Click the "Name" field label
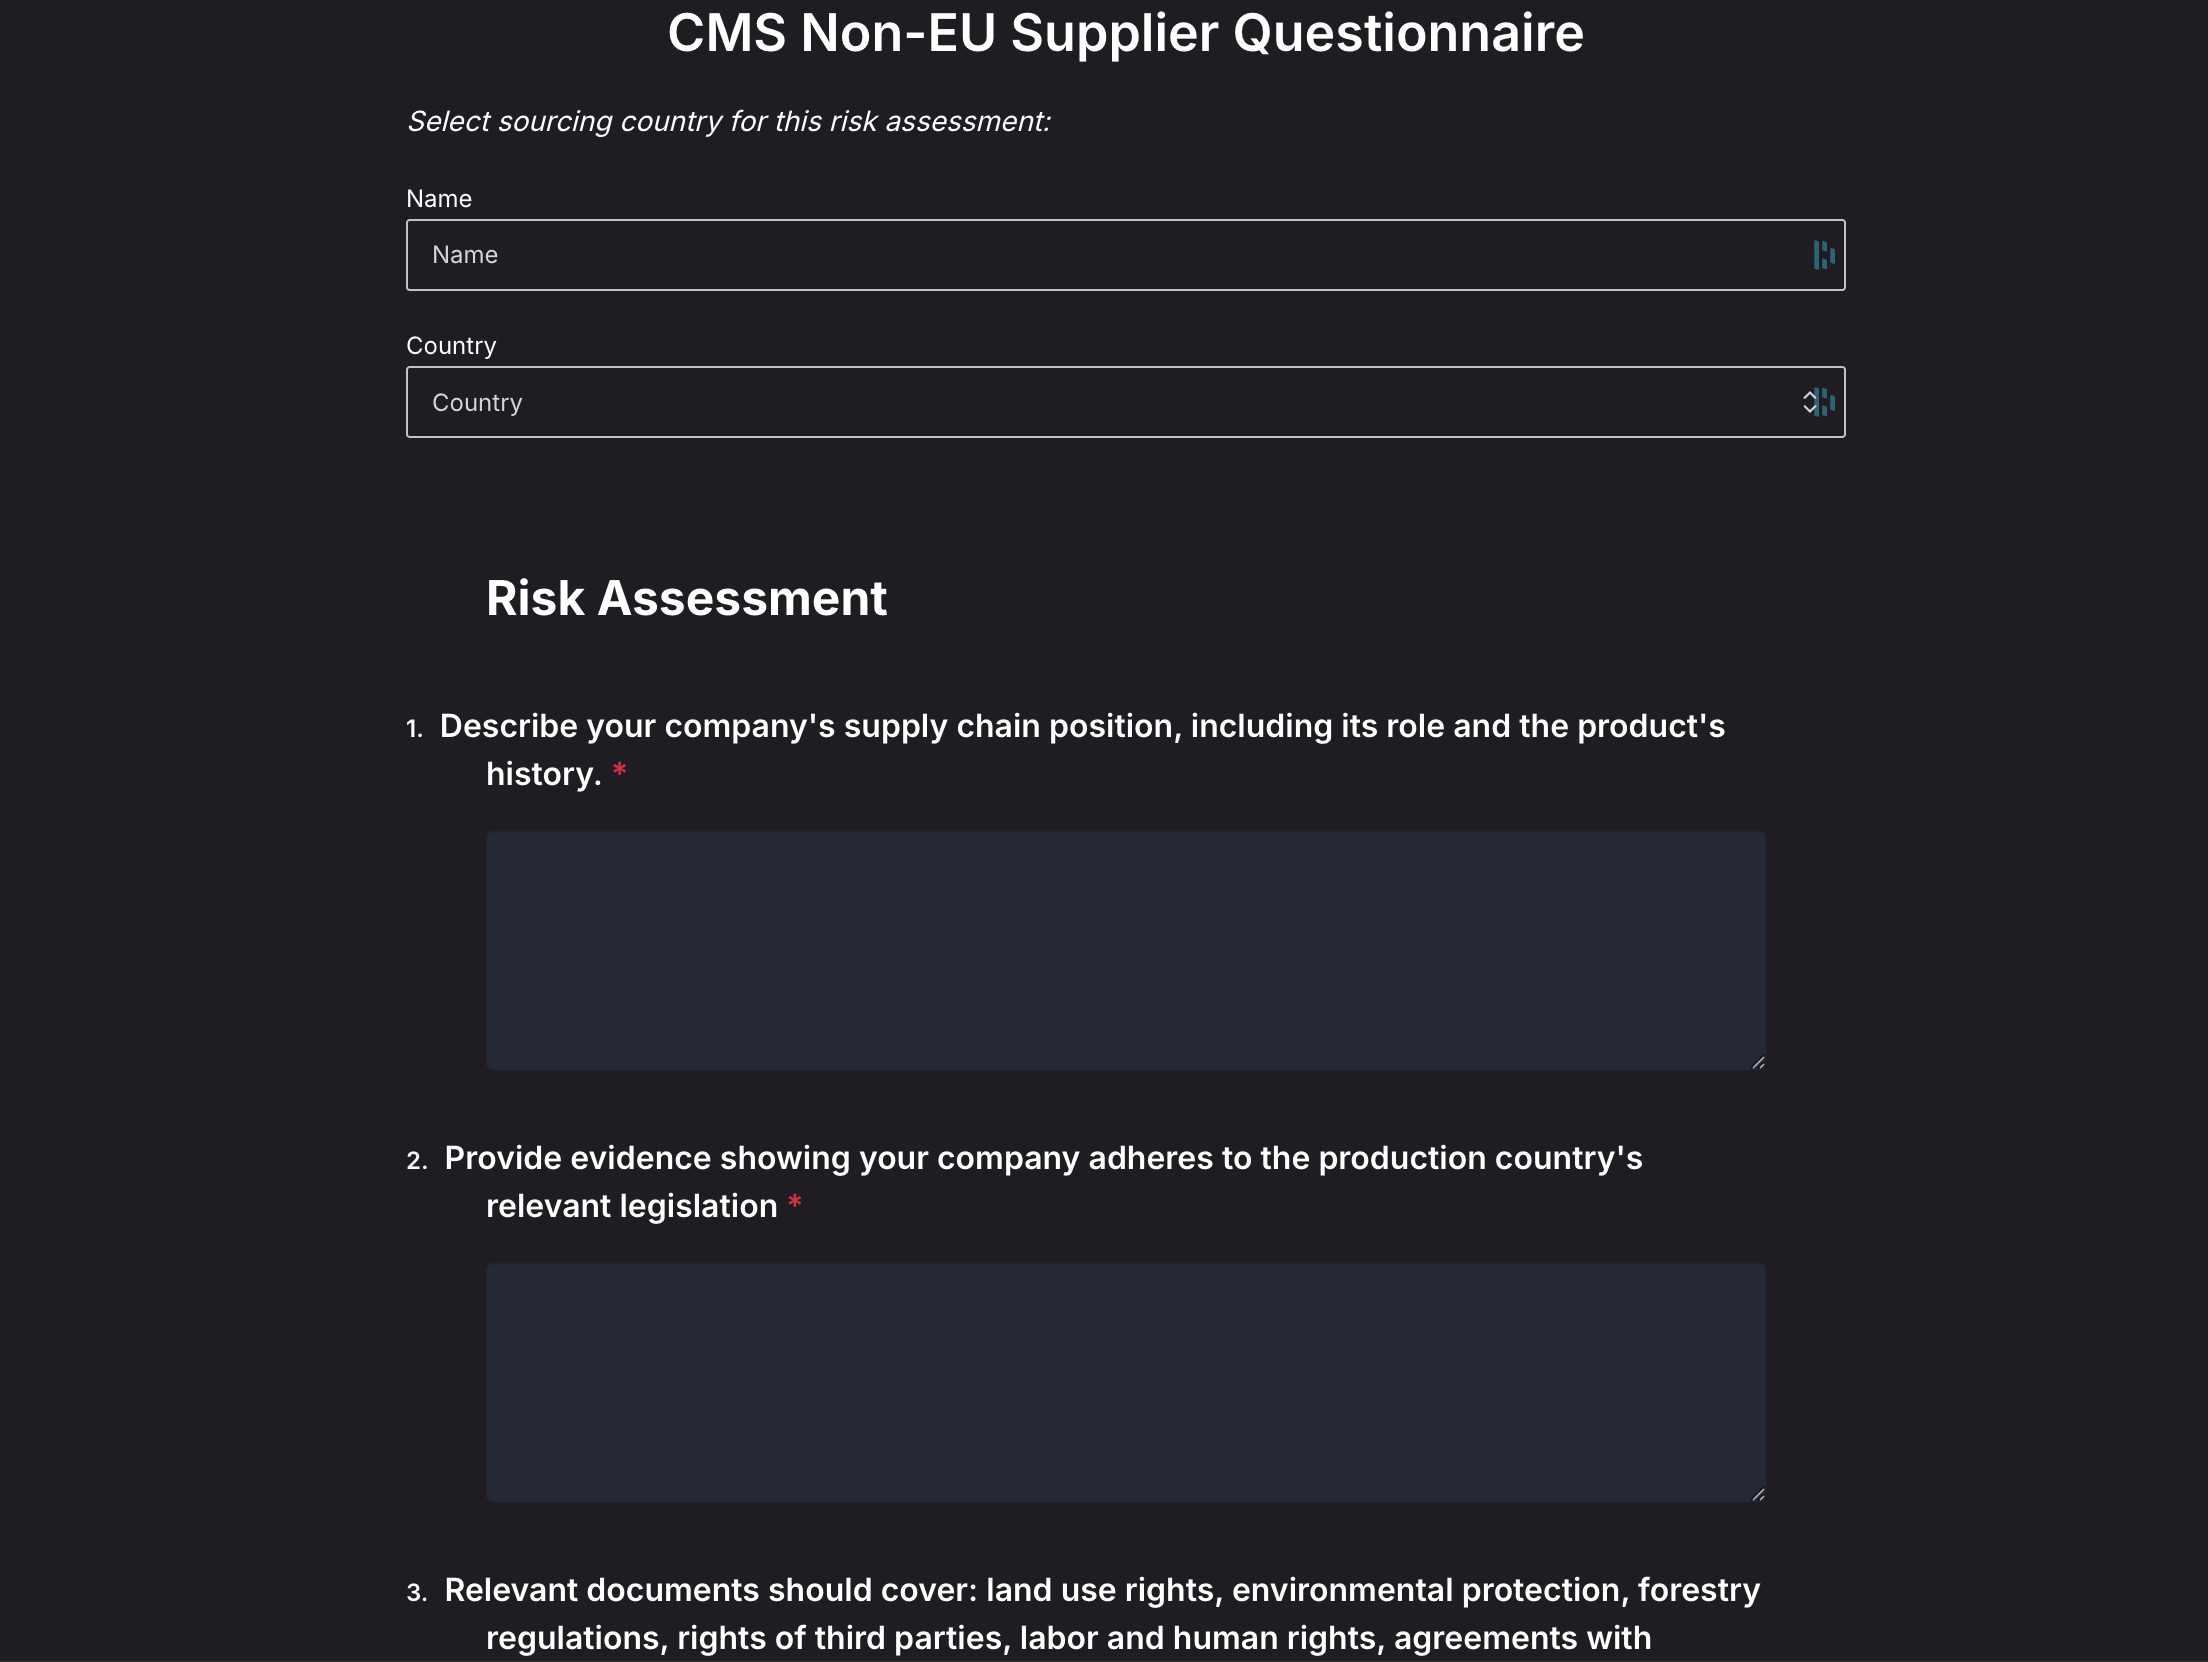 click(439, 199)
